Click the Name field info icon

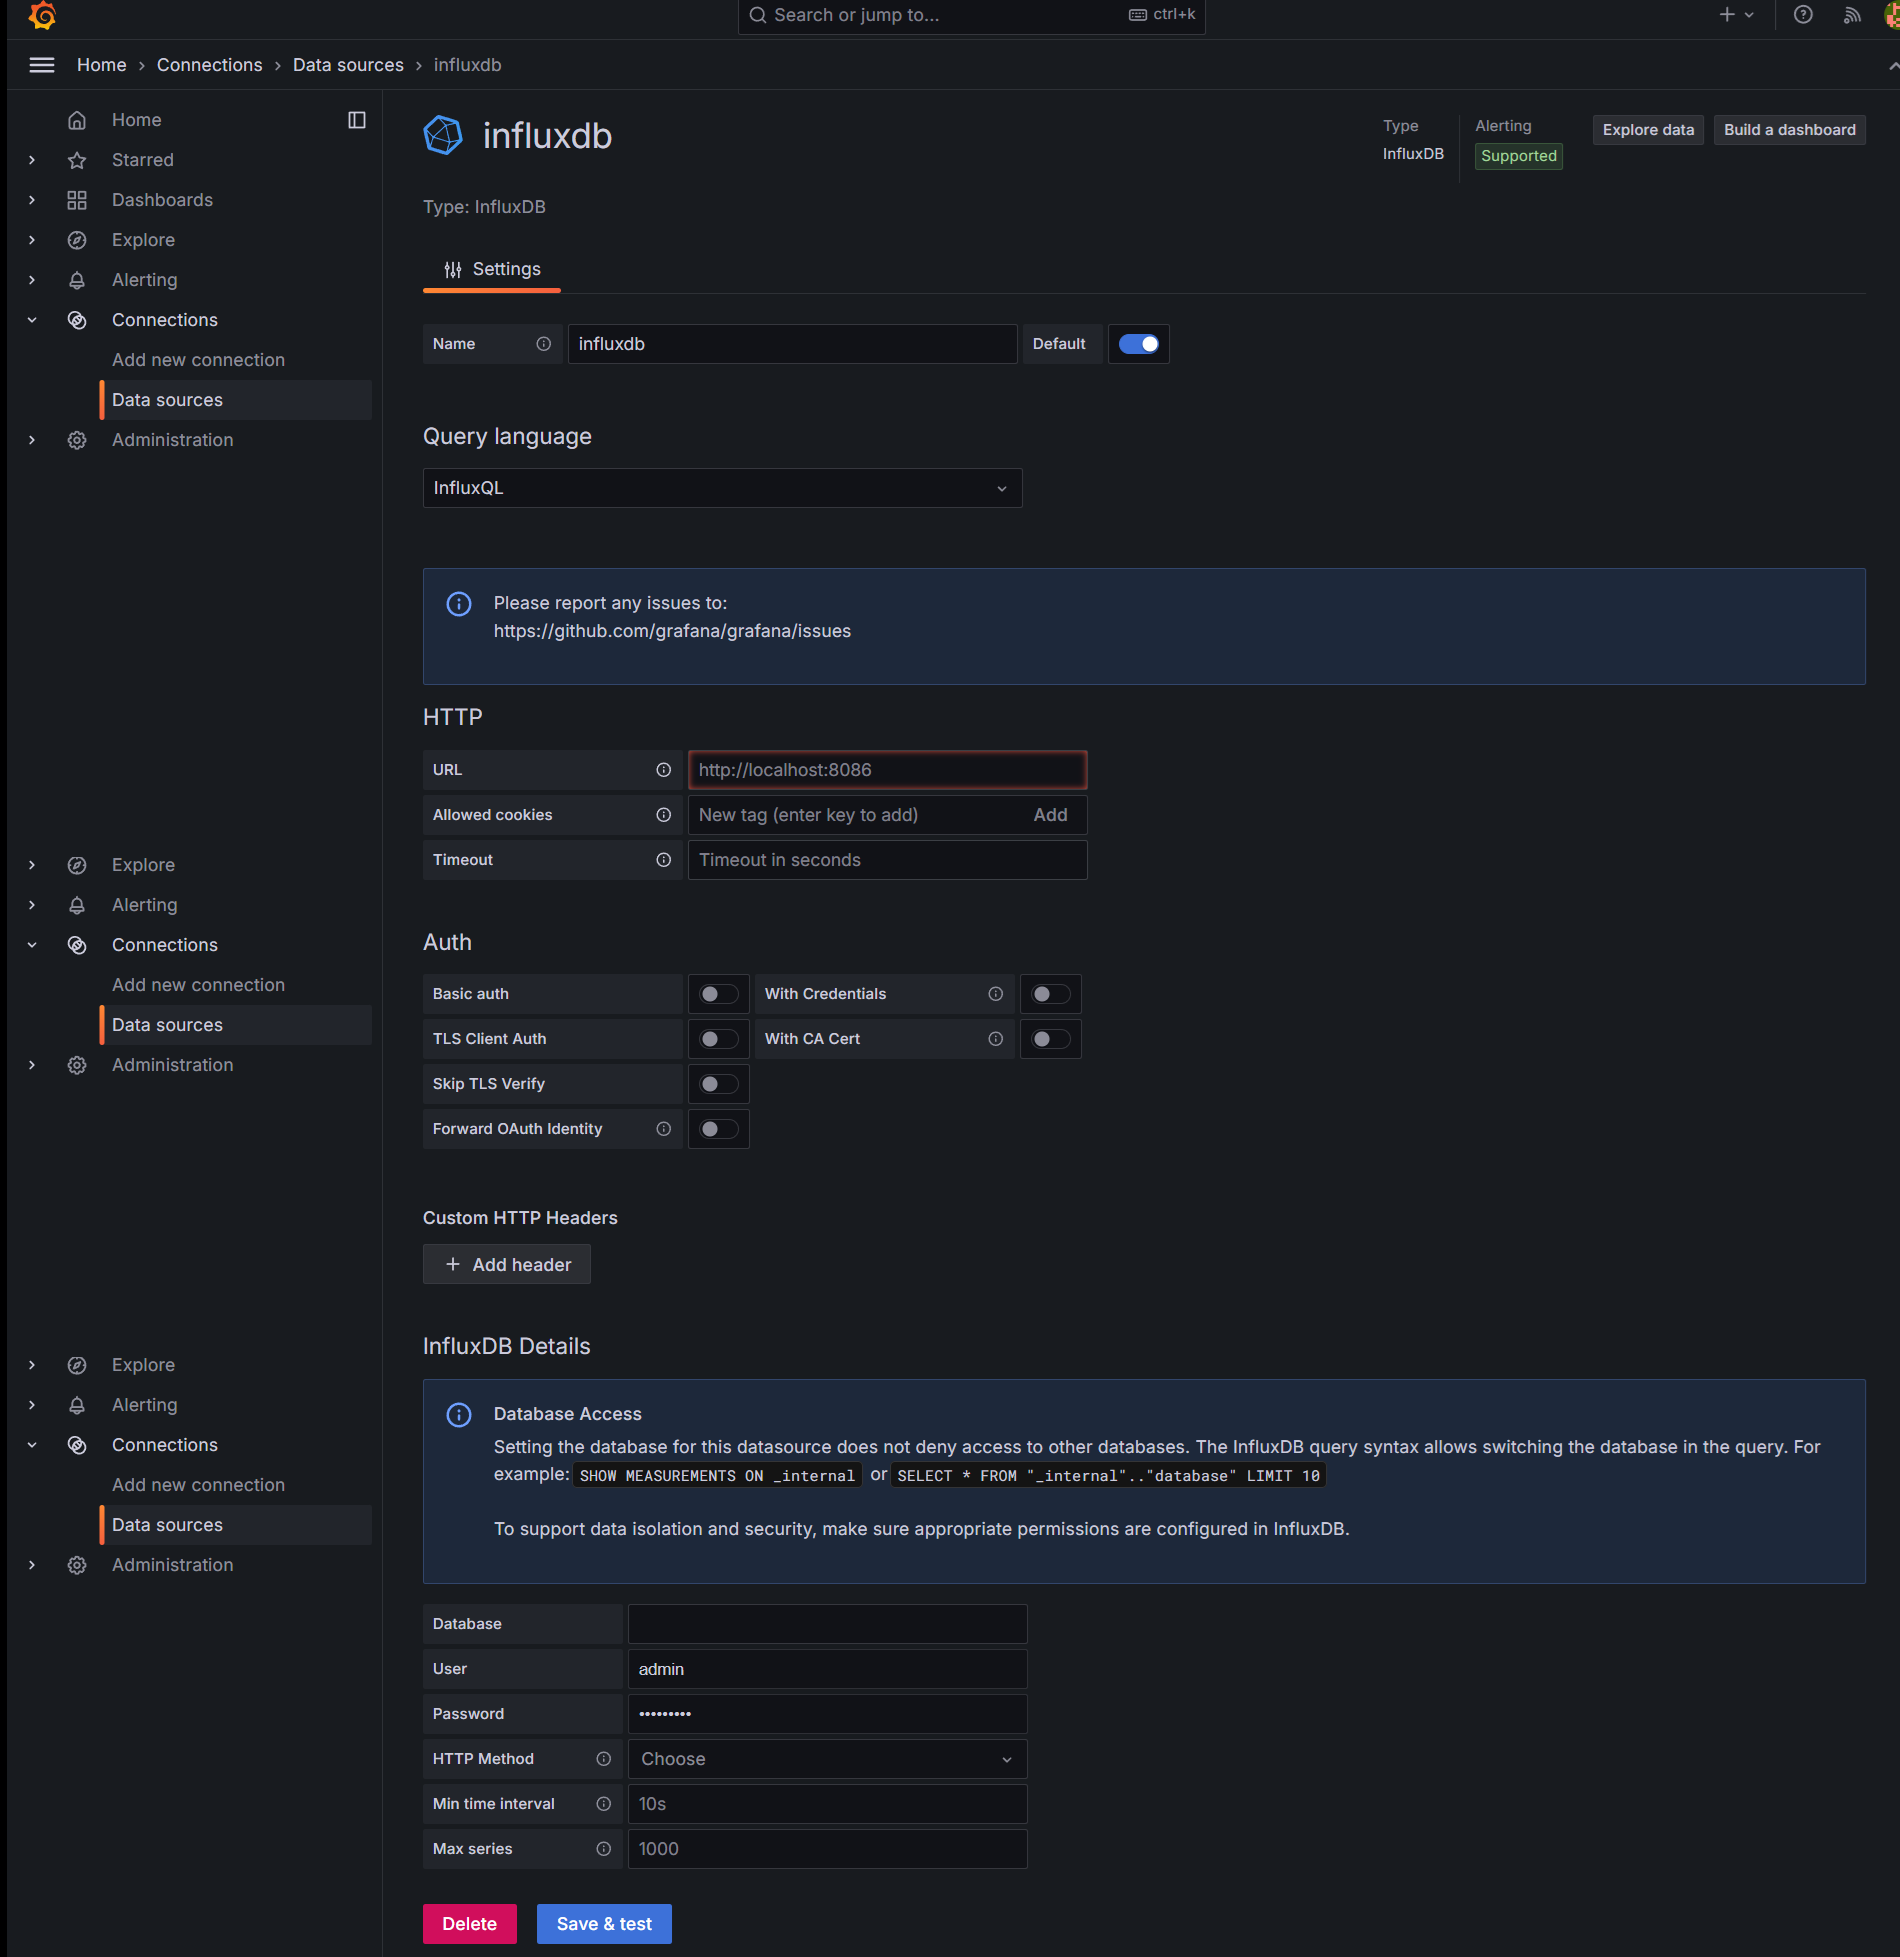pos(544,344)
